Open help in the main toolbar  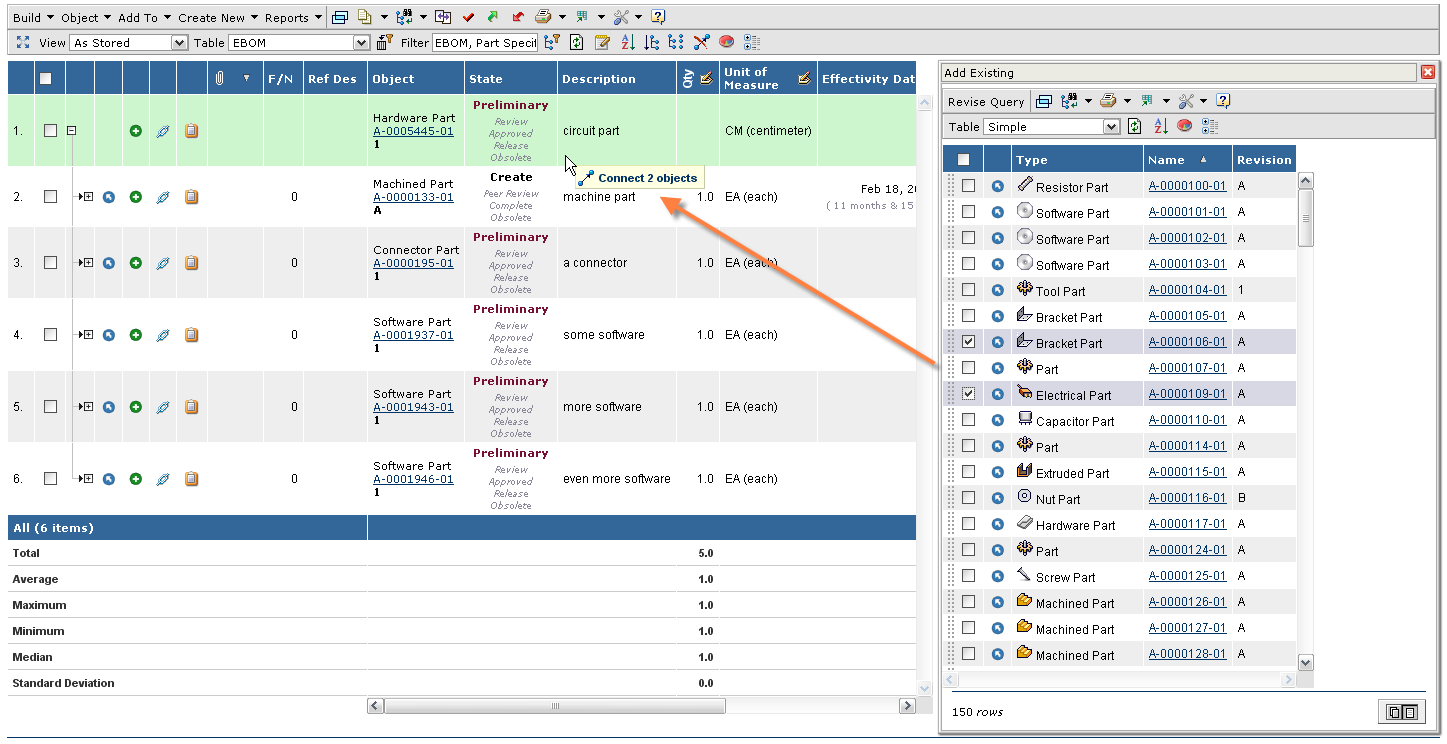tap(657, 17)
